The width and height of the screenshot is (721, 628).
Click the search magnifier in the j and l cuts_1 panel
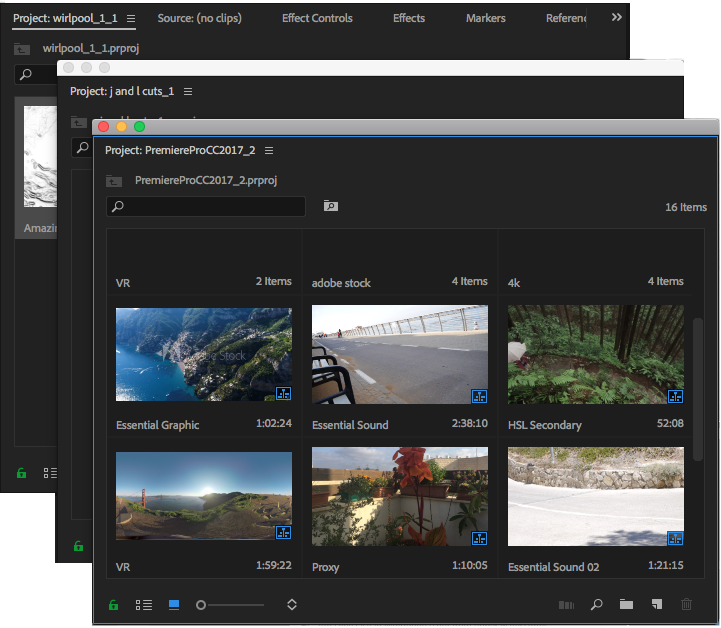tap(82, 148)
